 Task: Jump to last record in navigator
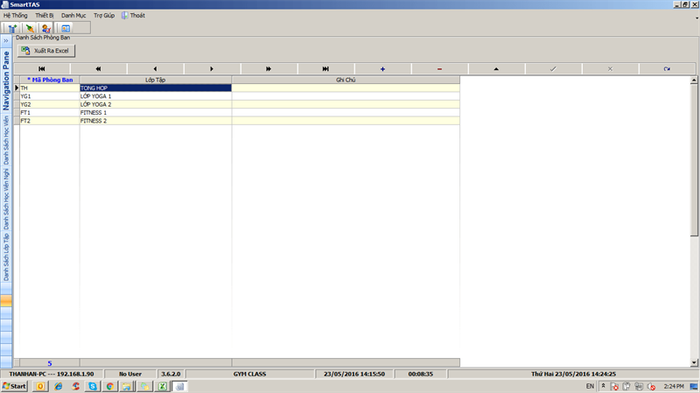[325, 69]
